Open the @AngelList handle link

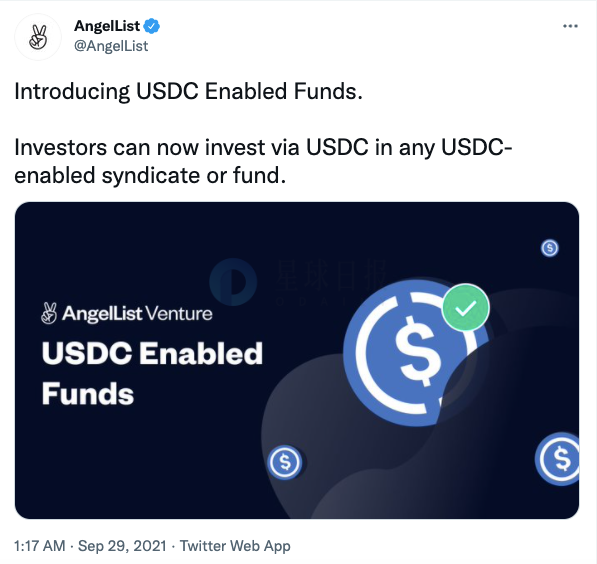(111, 46)
